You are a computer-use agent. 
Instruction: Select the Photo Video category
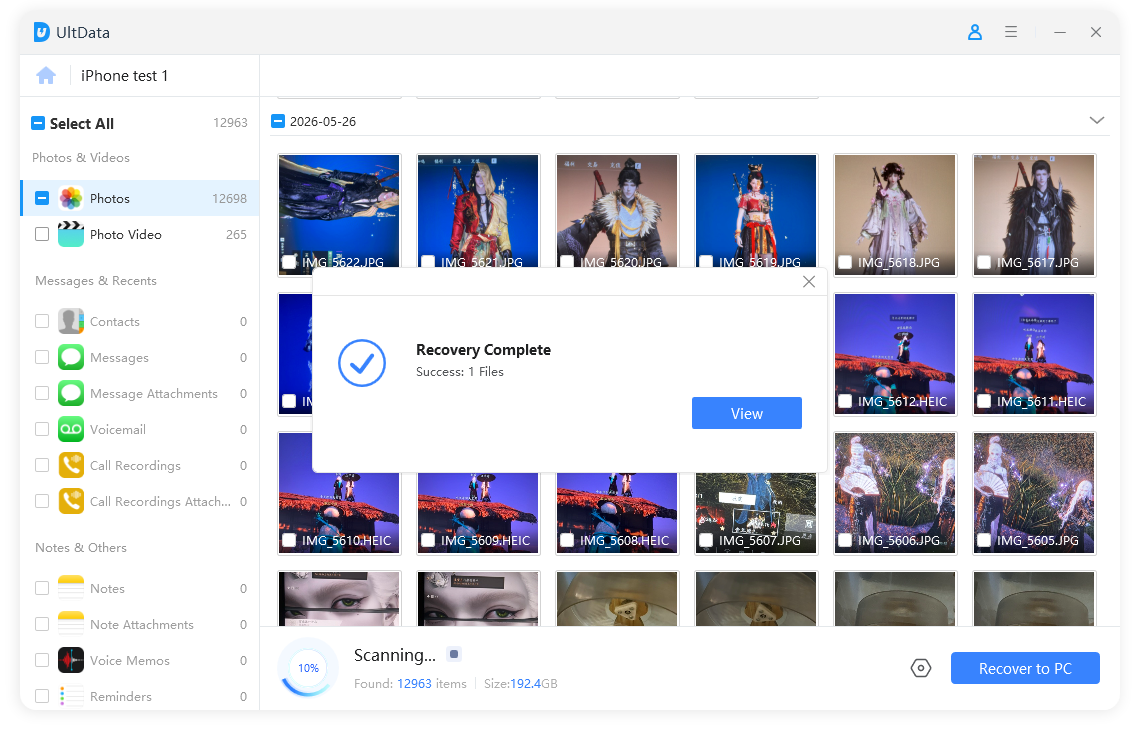coord(140,234)
